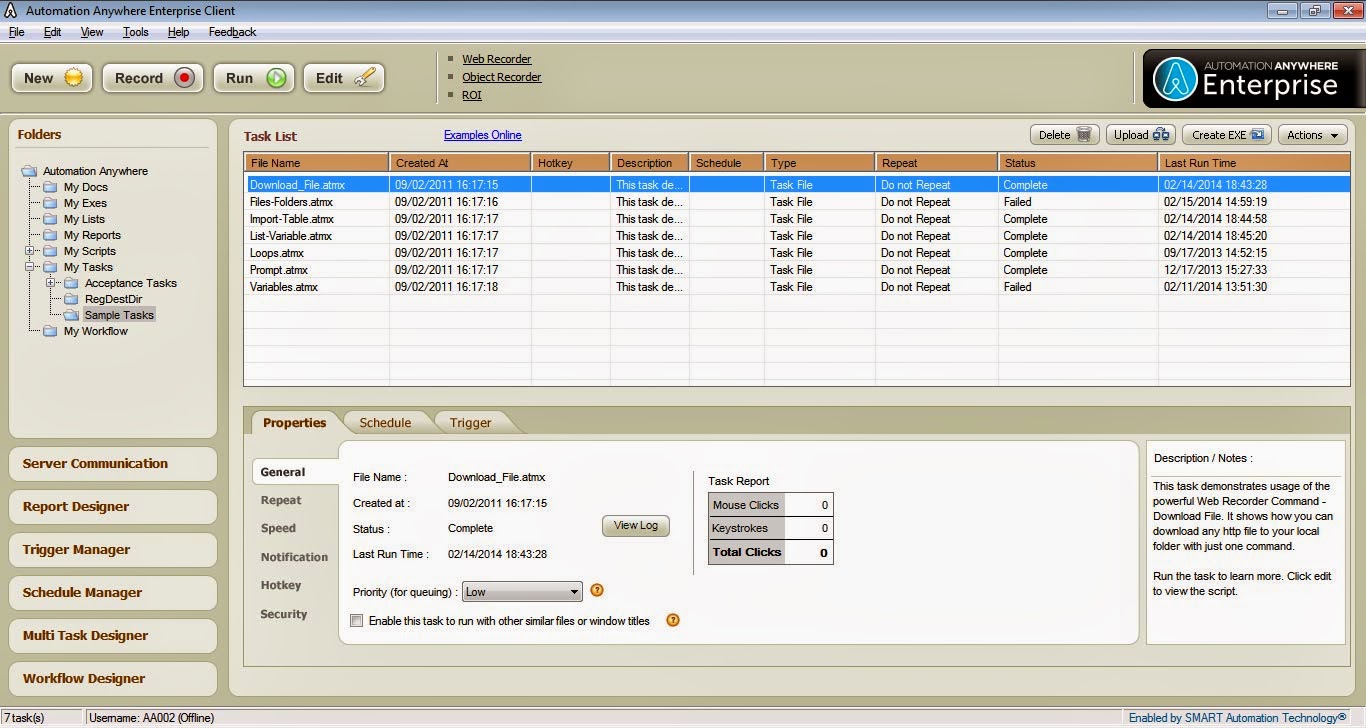Select the Properties tab
Image resolution: width=1366 pixels, height=728 pixels.
[x=295, y=423]
